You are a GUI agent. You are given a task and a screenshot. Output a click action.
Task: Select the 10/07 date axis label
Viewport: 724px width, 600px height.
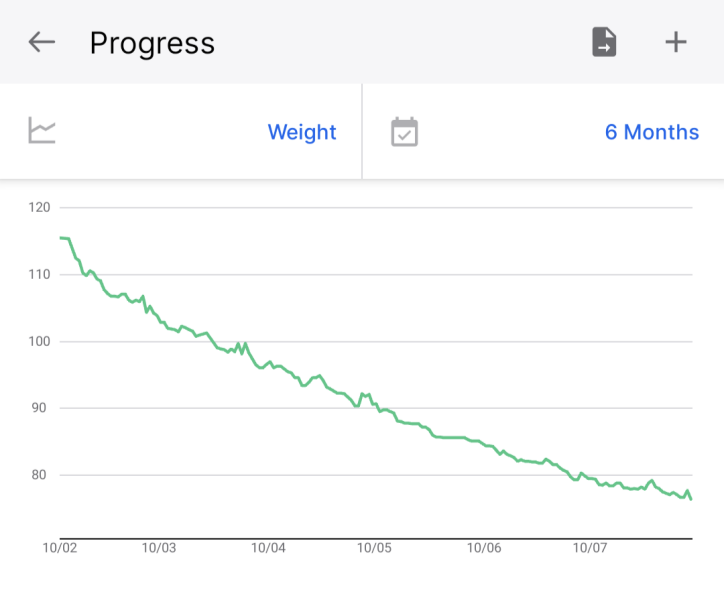pos(590,548)
